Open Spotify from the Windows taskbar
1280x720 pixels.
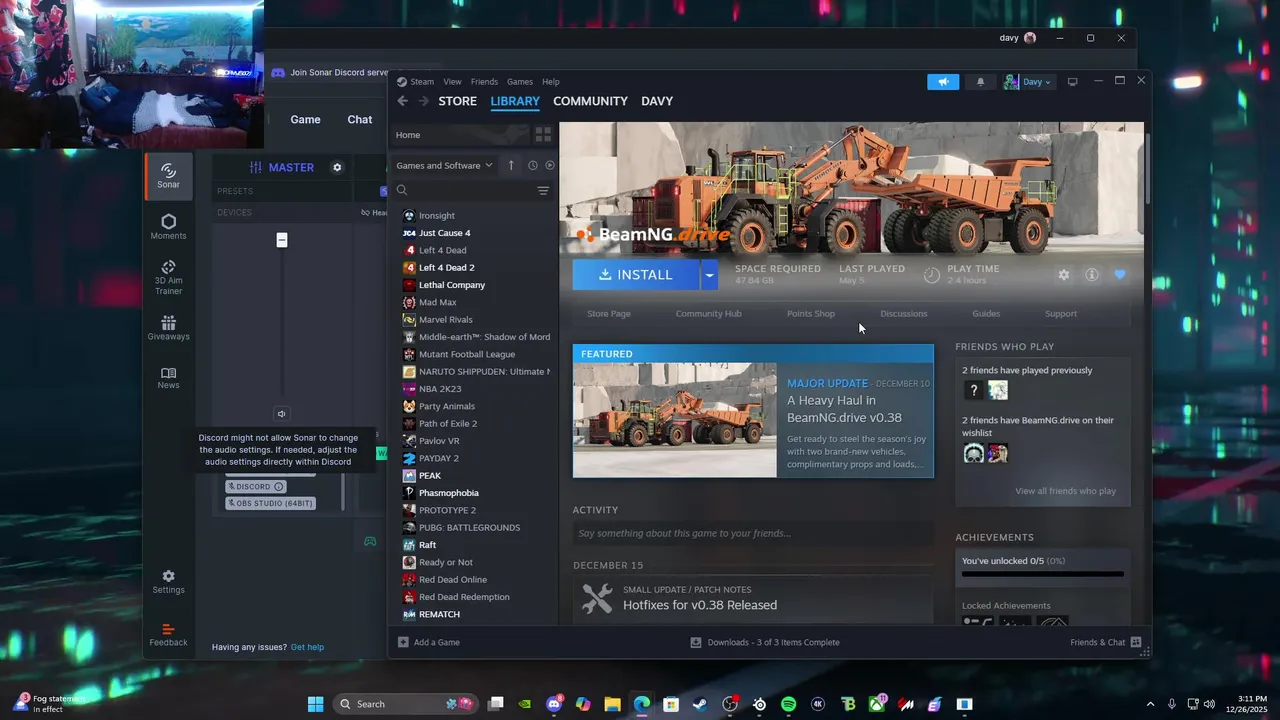[x=788, y=704]
